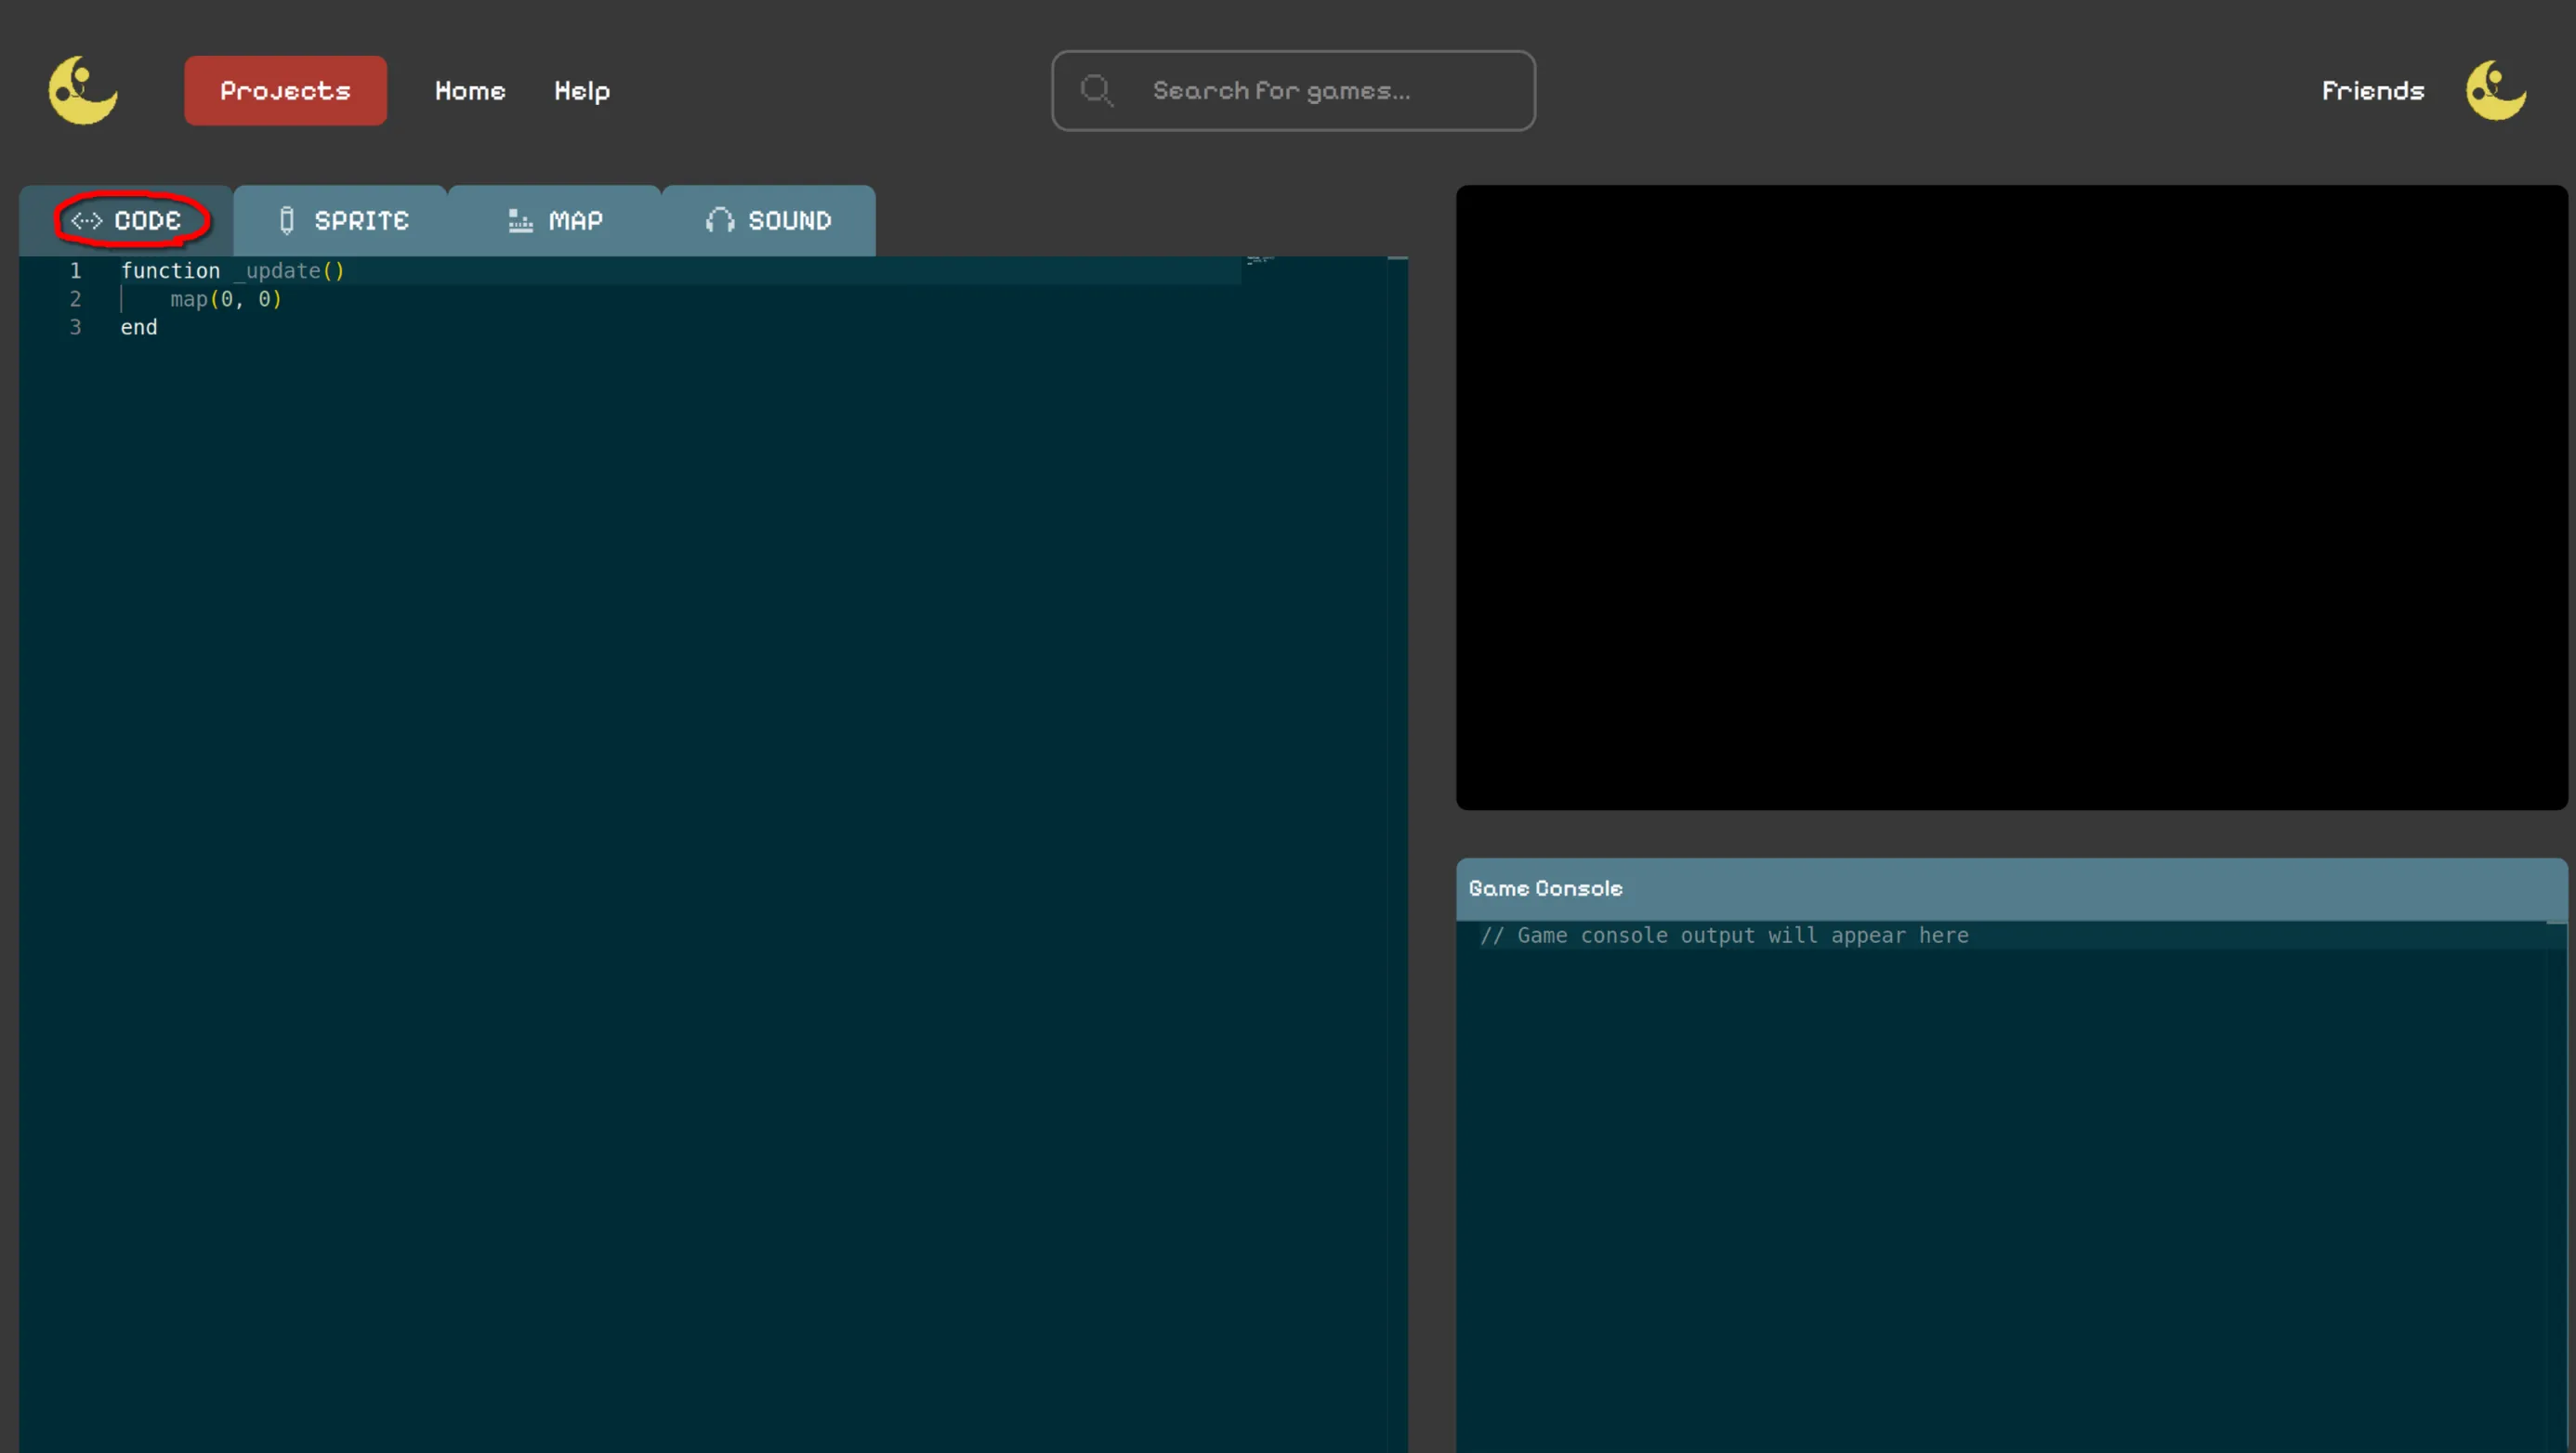Go to the Home page
Image resolution: width=2576 pixels, height=1453 pixels.
coord(470,90)
